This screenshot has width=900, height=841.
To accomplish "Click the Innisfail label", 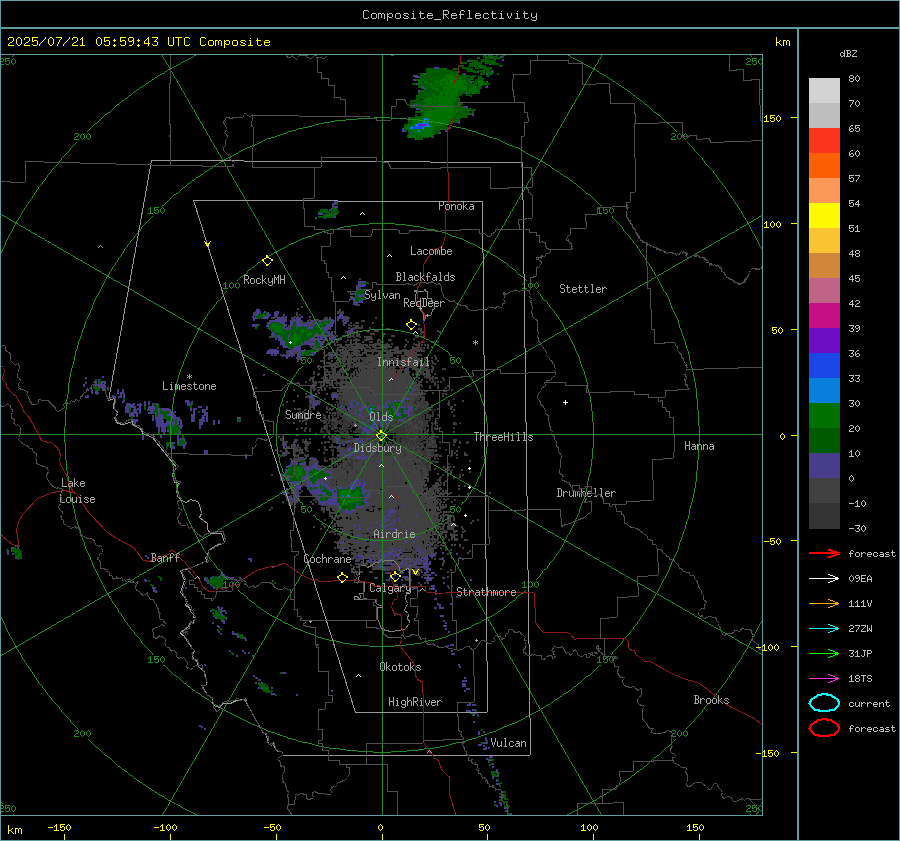I will (403, 362).
